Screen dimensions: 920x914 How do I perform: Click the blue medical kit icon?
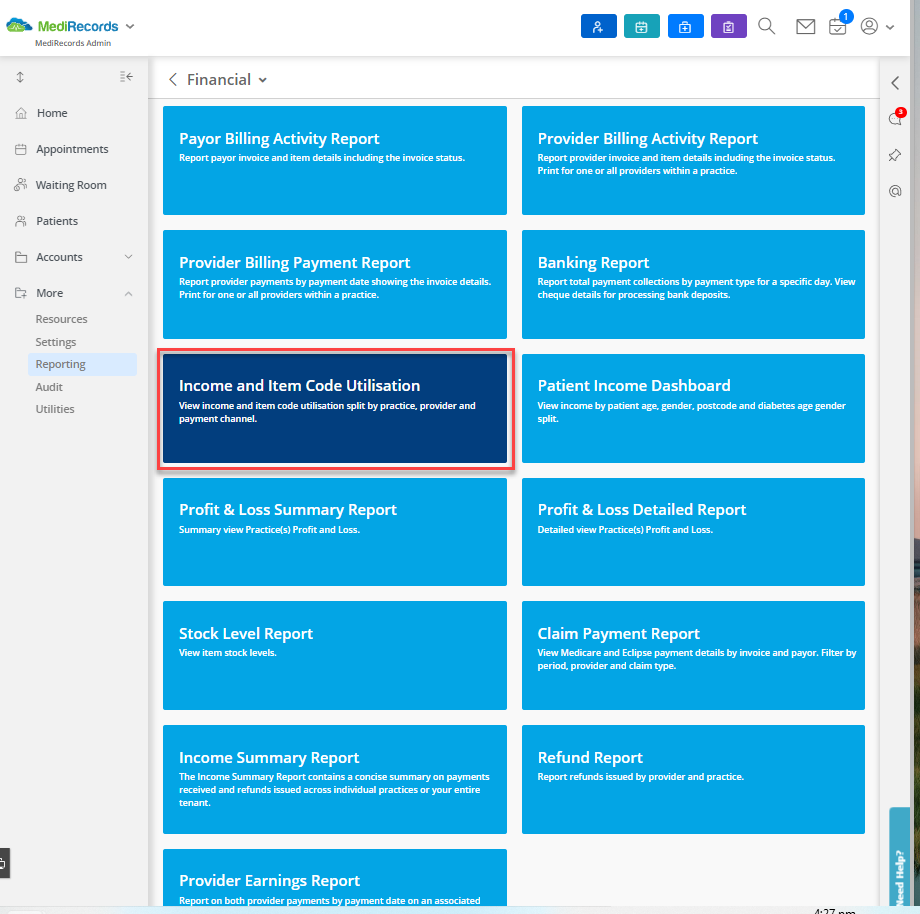[685, 26]
